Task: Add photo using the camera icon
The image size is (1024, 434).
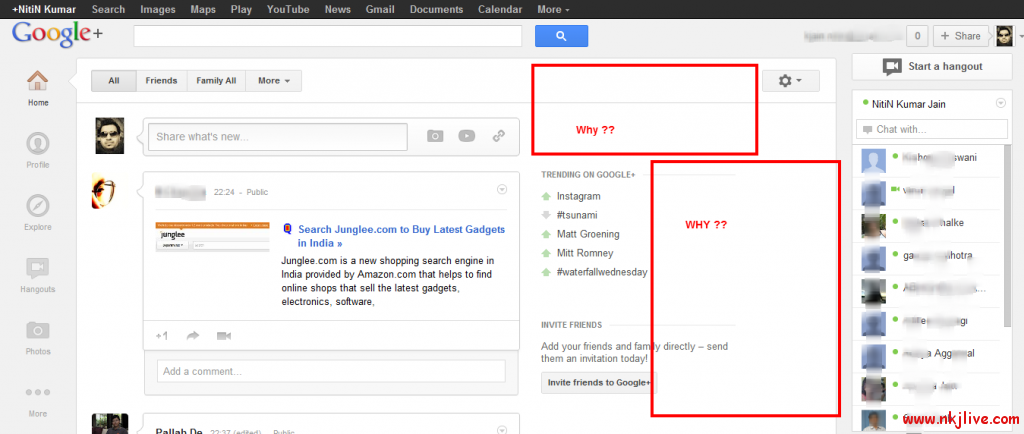Action: pyautogui.click(x=435, y=136)
